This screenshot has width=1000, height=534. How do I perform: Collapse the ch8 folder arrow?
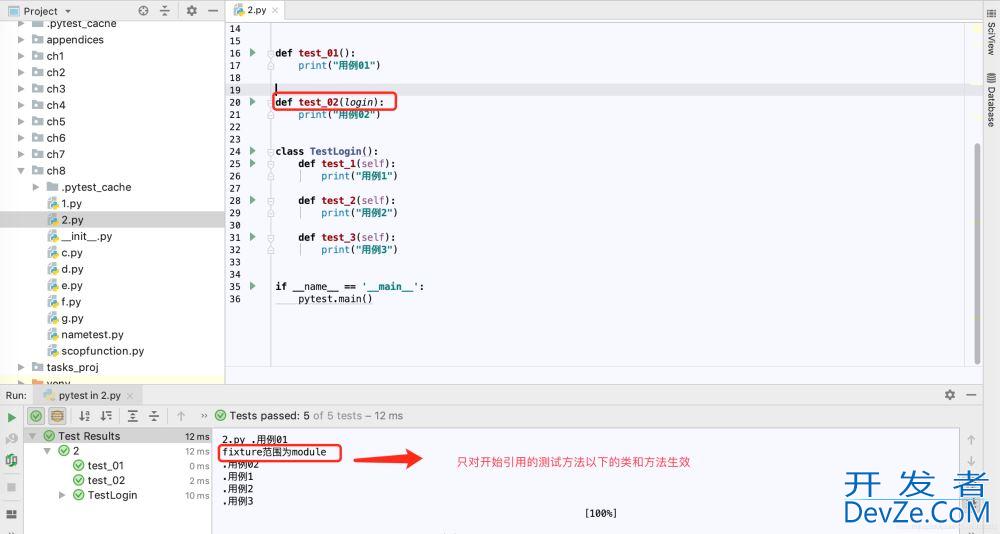click(21, 170)
